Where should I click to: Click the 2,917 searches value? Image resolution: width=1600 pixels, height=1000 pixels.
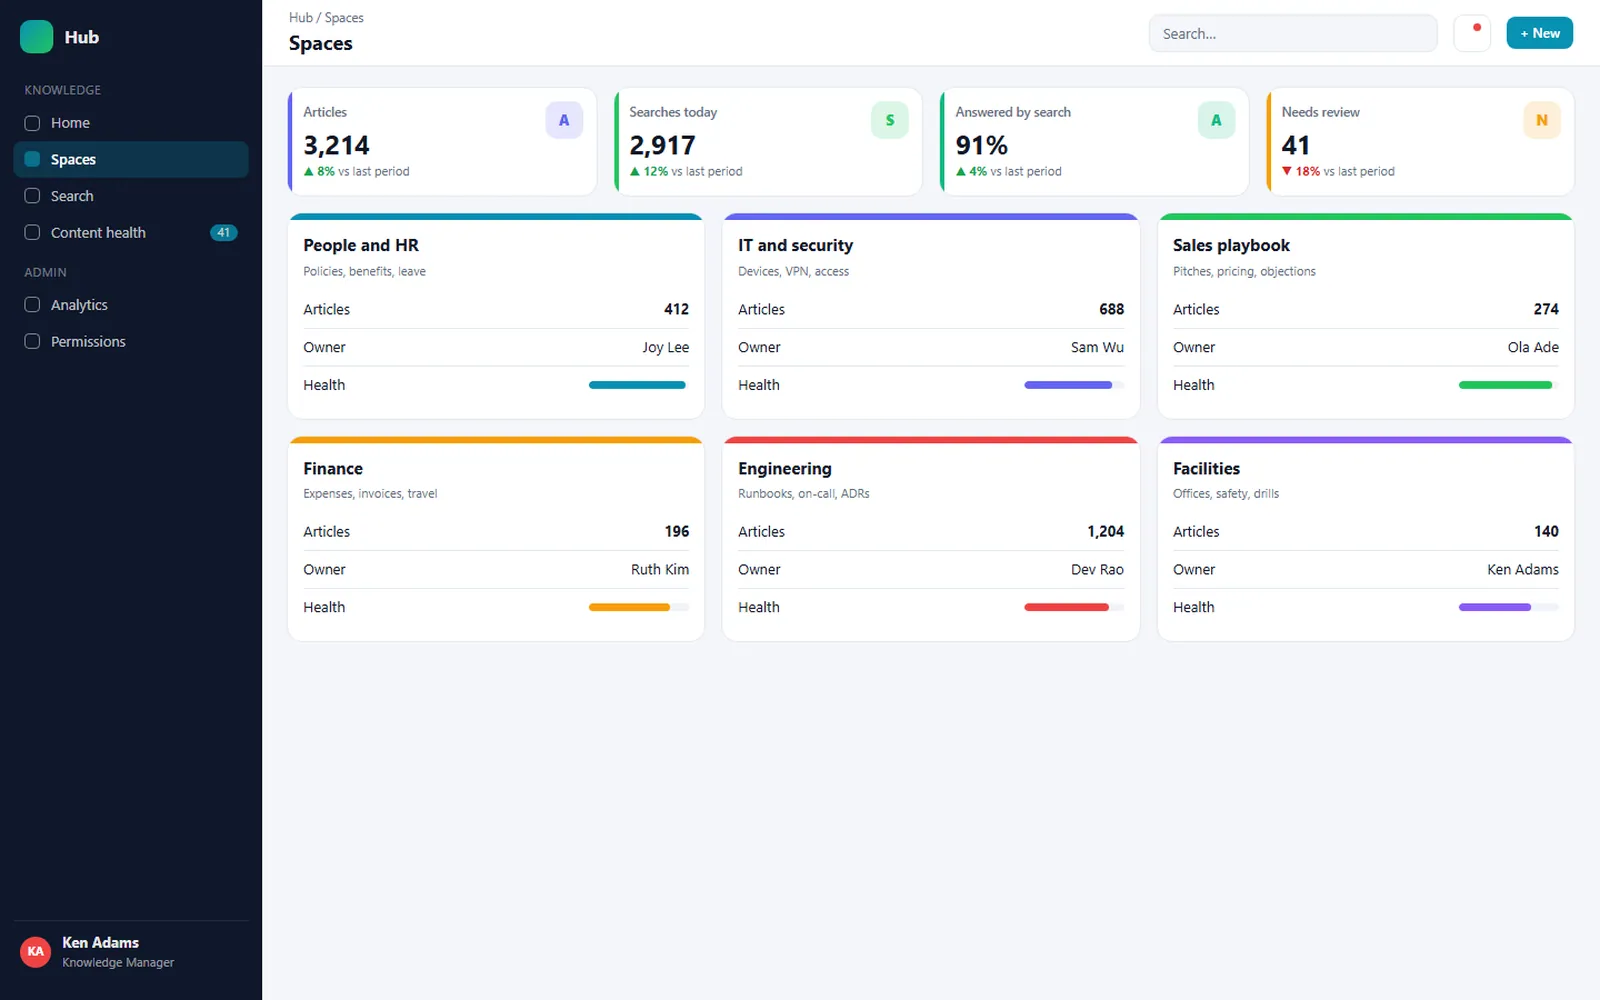click(662, 145)
